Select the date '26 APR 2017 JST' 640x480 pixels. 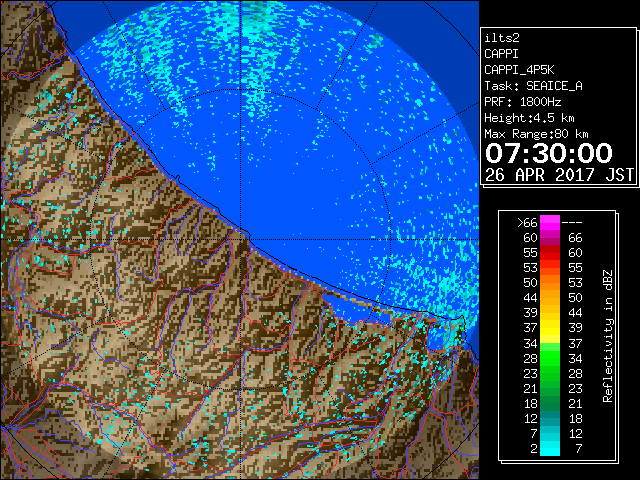pos(559,175)
